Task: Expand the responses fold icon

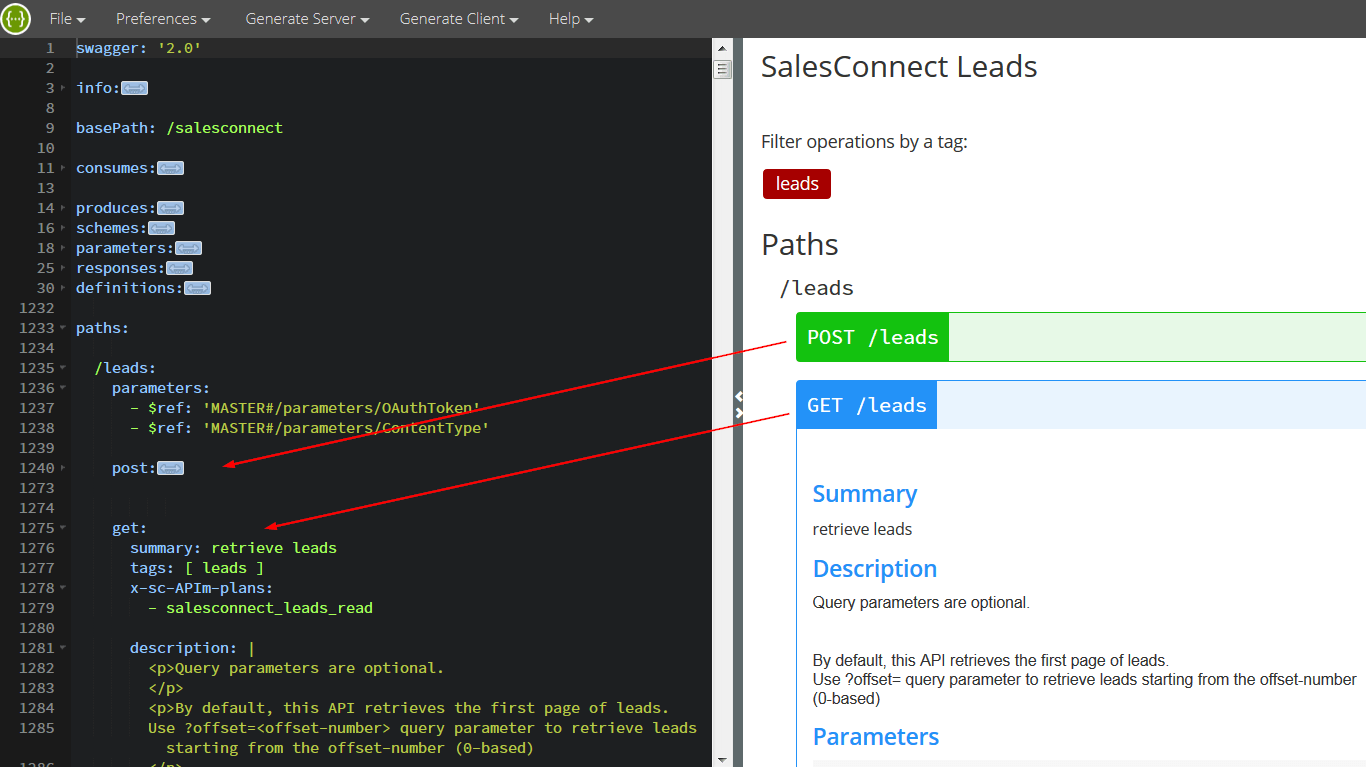Action: point(178,267)
